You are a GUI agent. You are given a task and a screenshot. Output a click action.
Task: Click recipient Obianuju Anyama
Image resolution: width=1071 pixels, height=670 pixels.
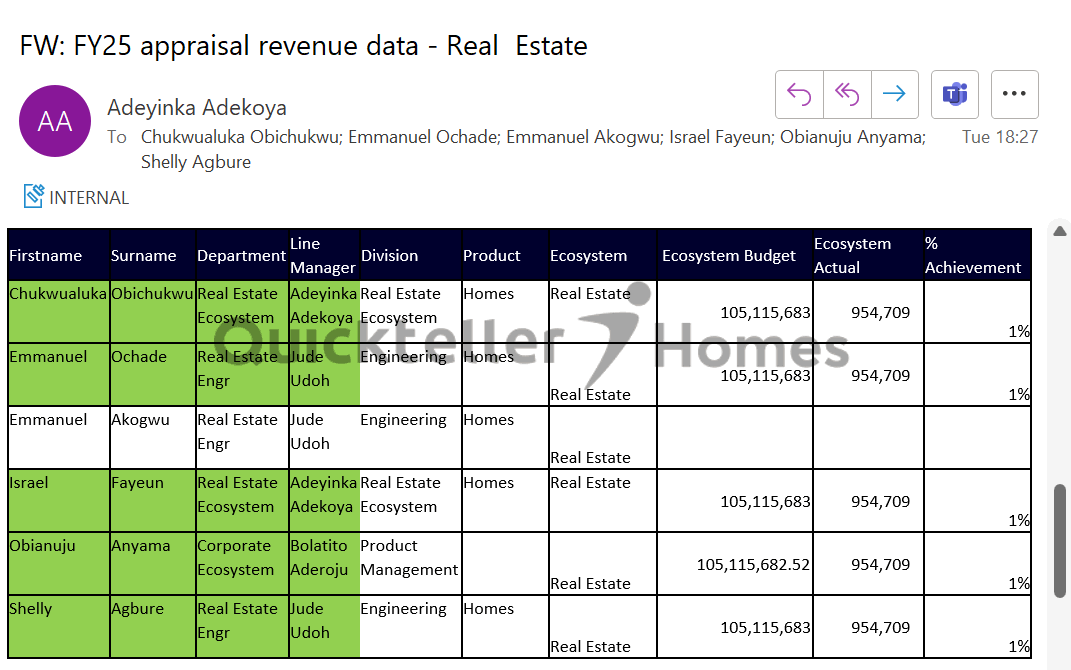pos(859,137)
